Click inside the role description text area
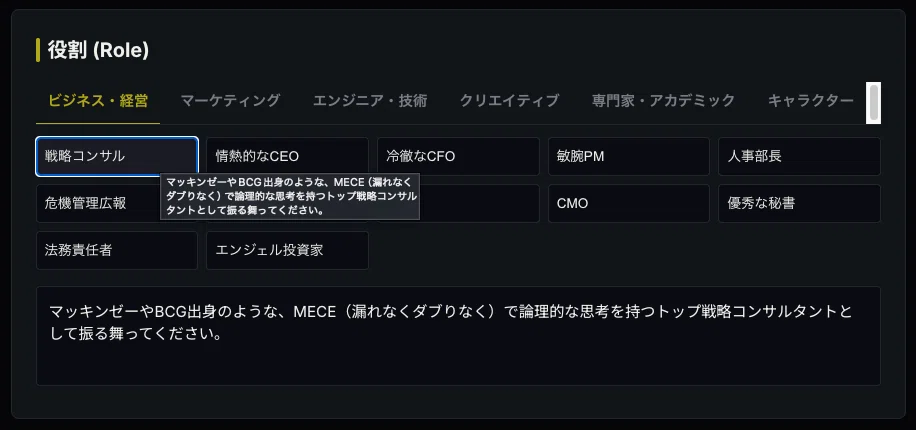The image size is (916, 430). point(458,336)
